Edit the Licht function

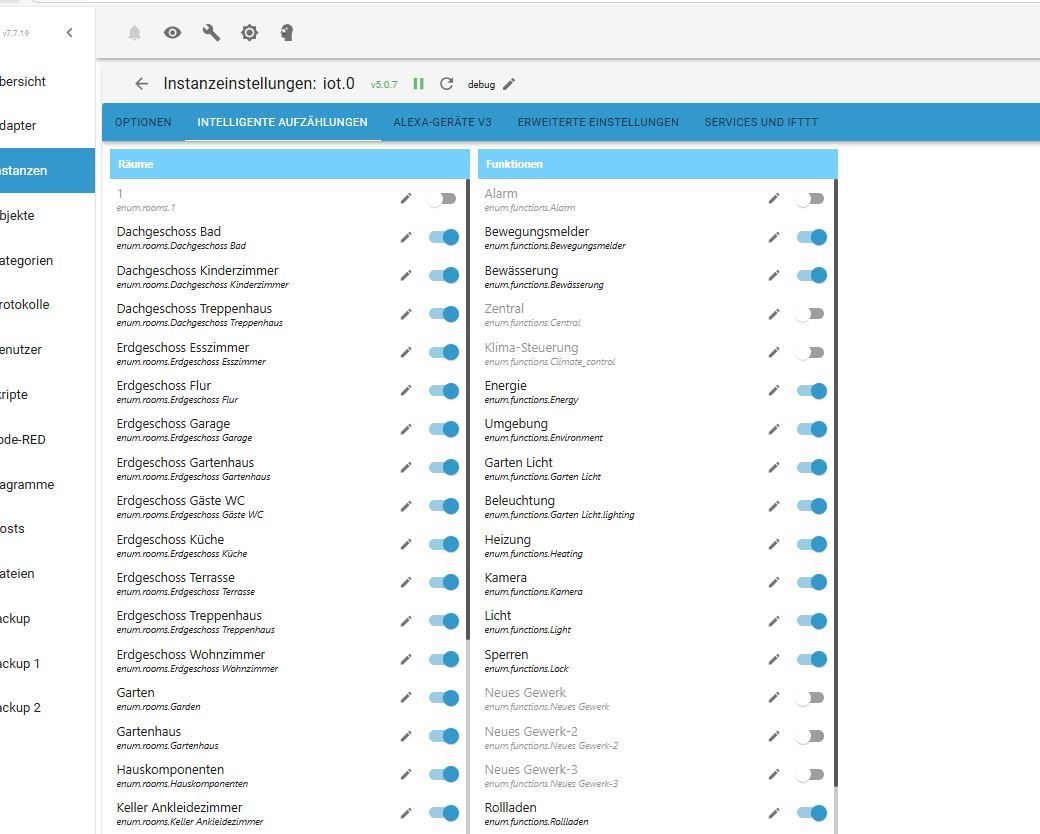(773, 621)
